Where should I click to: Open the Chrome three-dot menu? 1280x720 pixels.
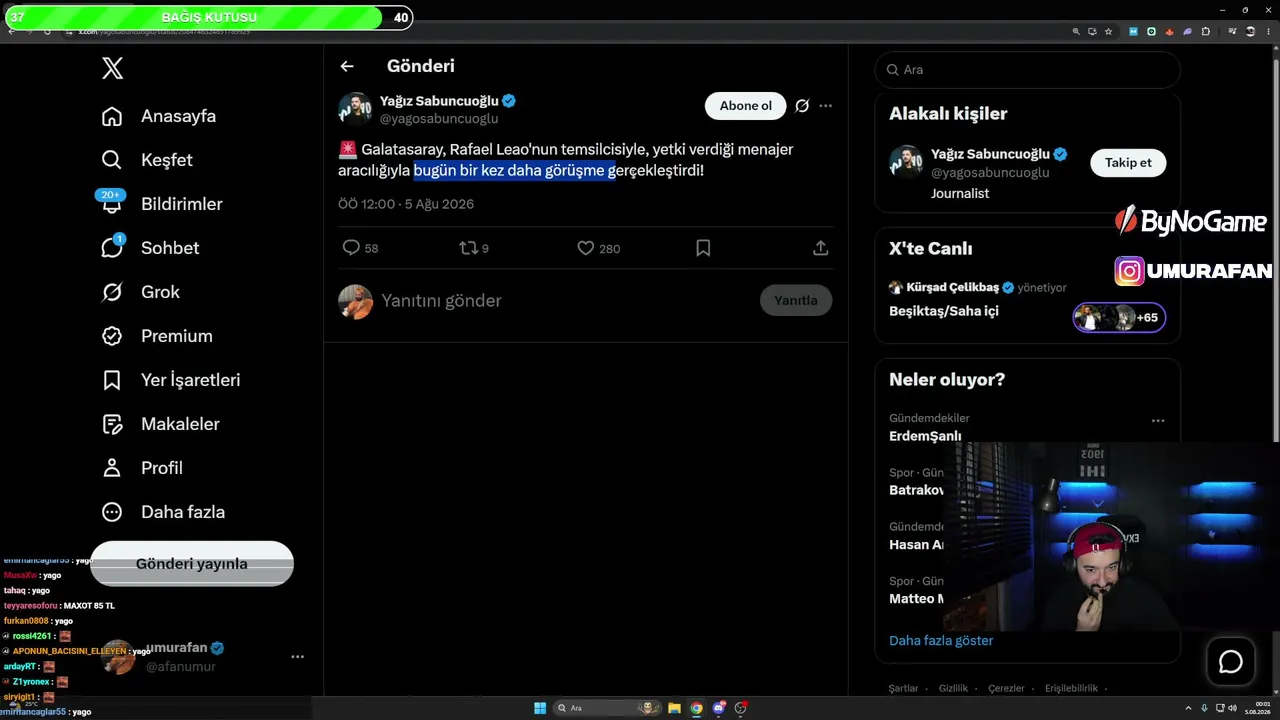[x=1266, y=31]
